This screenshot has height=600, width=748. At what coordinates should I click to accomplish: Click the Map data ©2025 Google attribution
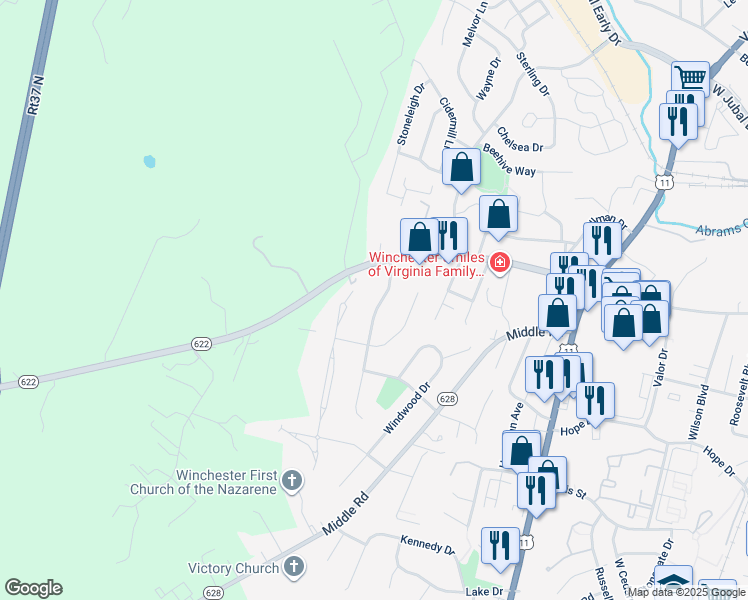tap(686, 592)
